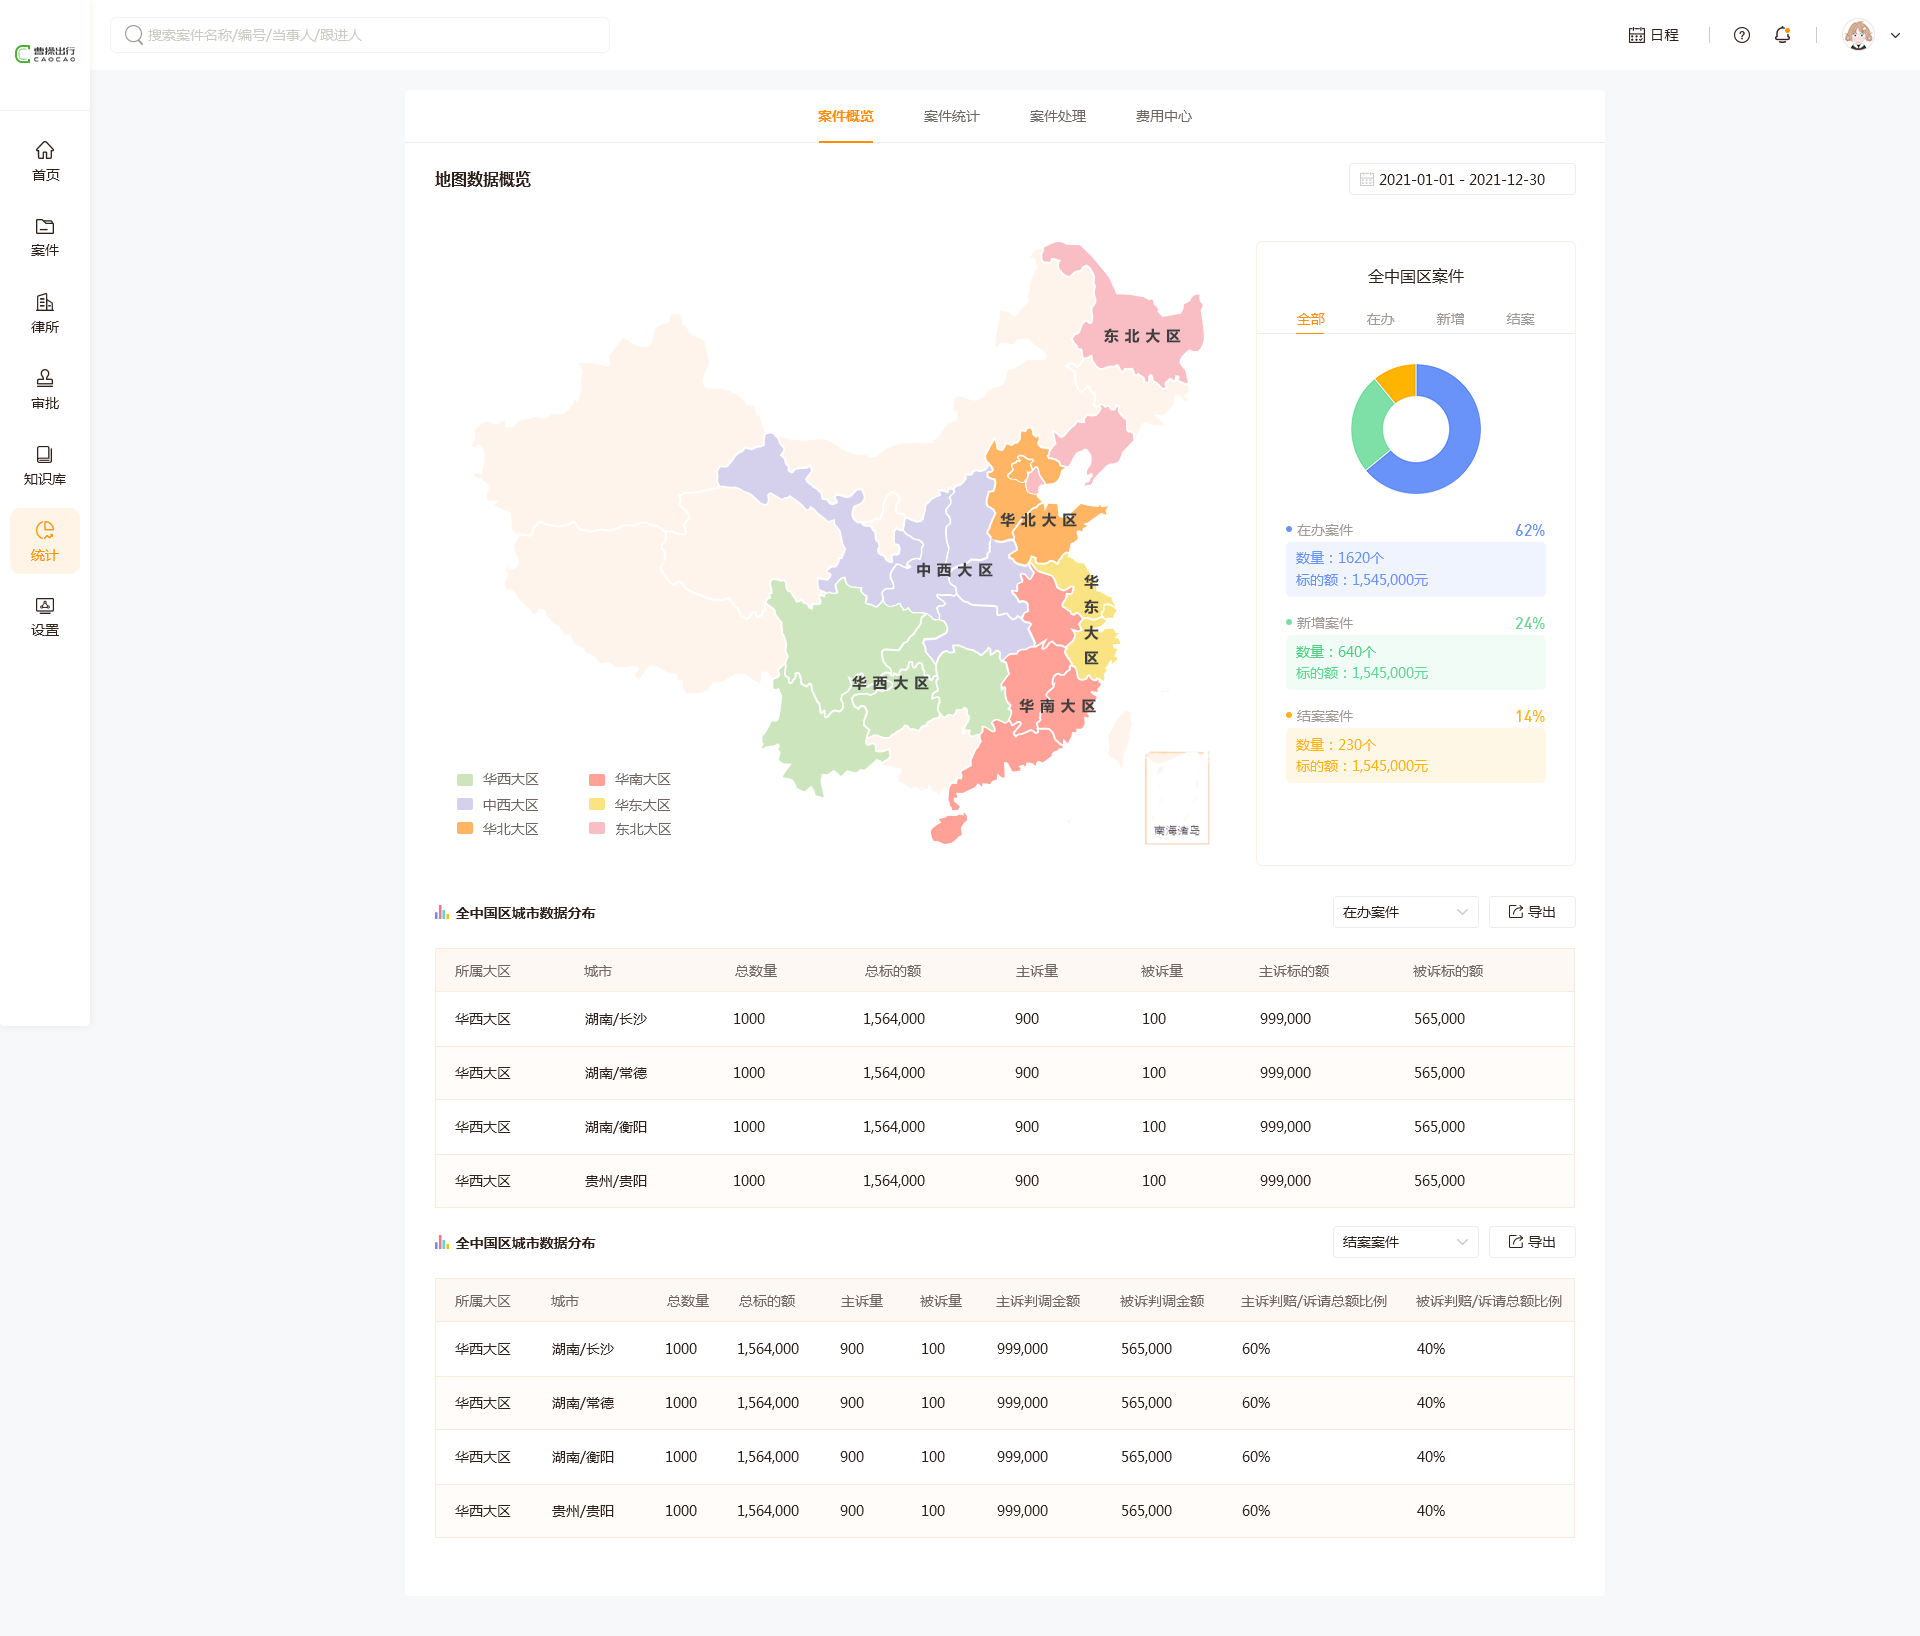Switch to the 案件统计 tab
This screenshot has width=1920, height=1636.
pos(951,116)
